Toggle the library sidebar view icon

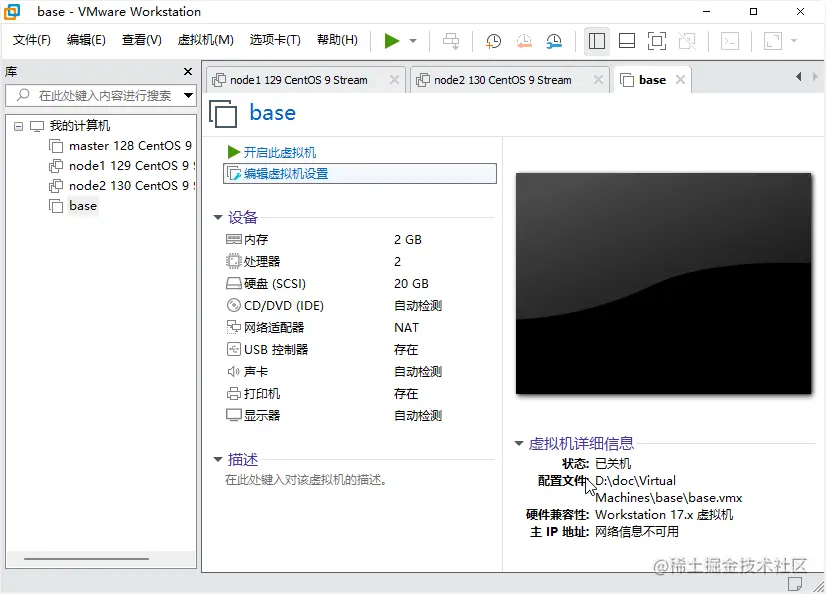(597, 41)
